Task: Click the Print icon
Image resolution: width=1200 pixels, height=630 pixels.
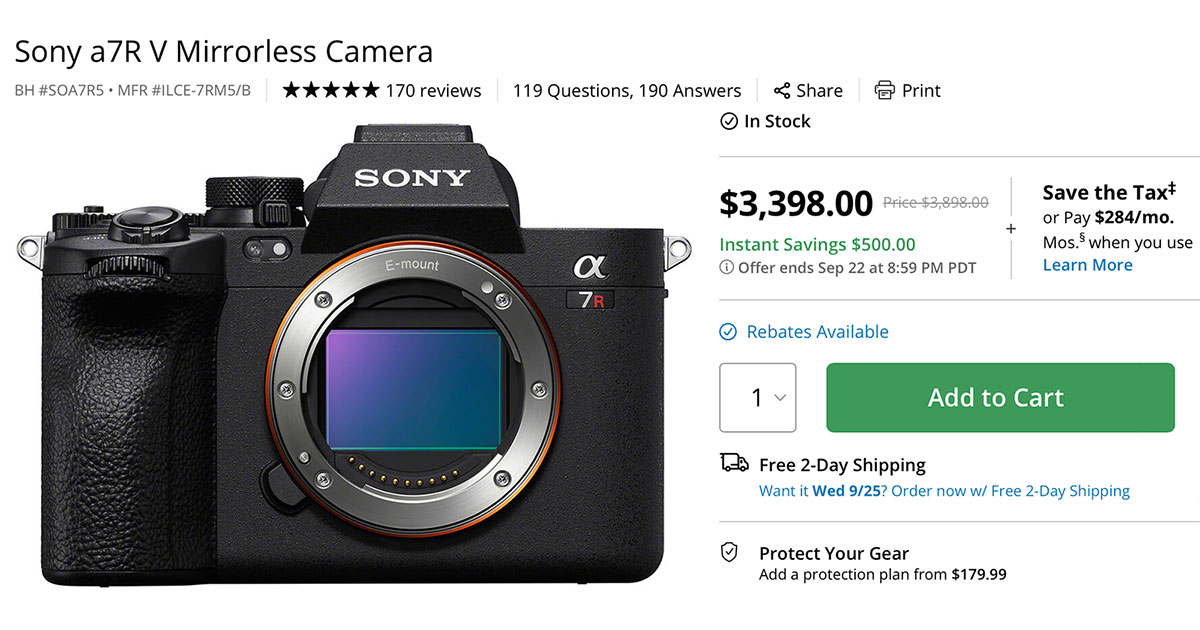Action: pyautogui.click(x=885, y=90)
